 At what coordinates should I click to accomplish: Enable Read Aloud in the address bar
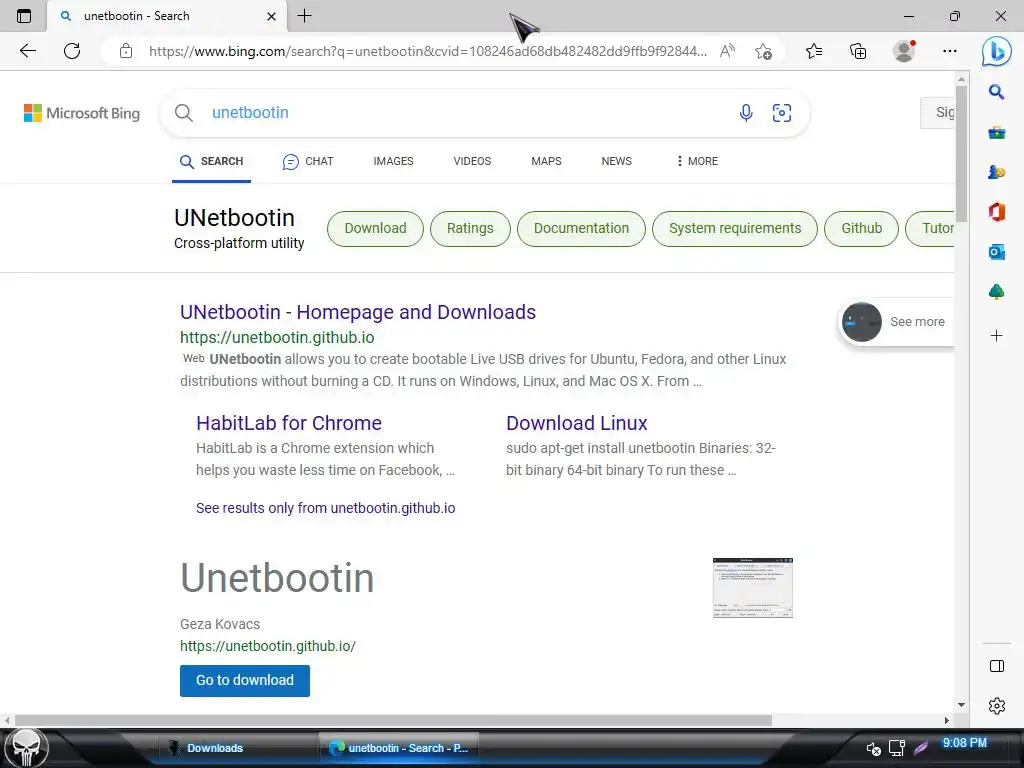point(727,51)
